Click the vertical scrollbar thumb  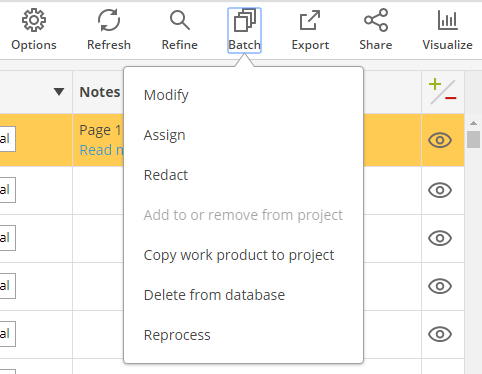pyautogui.click(x=473, y=139)
